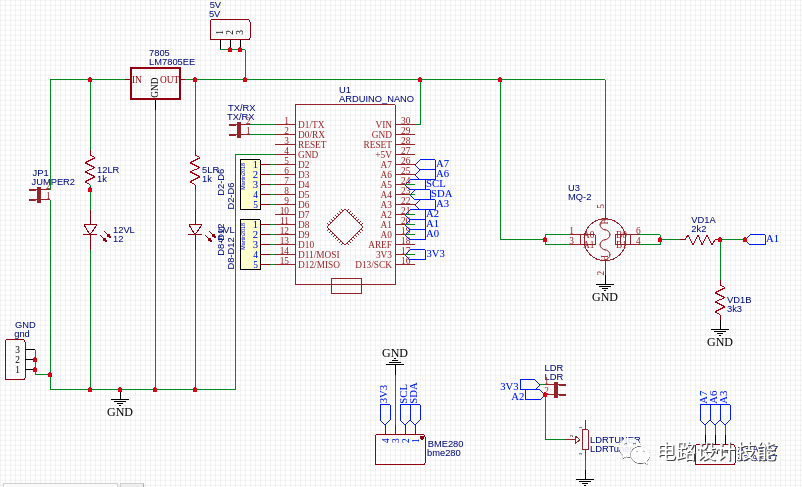Click the 3V3 net flag beside the LDR connector
This screenshot has height=487, width=802.
coord(530,385)
